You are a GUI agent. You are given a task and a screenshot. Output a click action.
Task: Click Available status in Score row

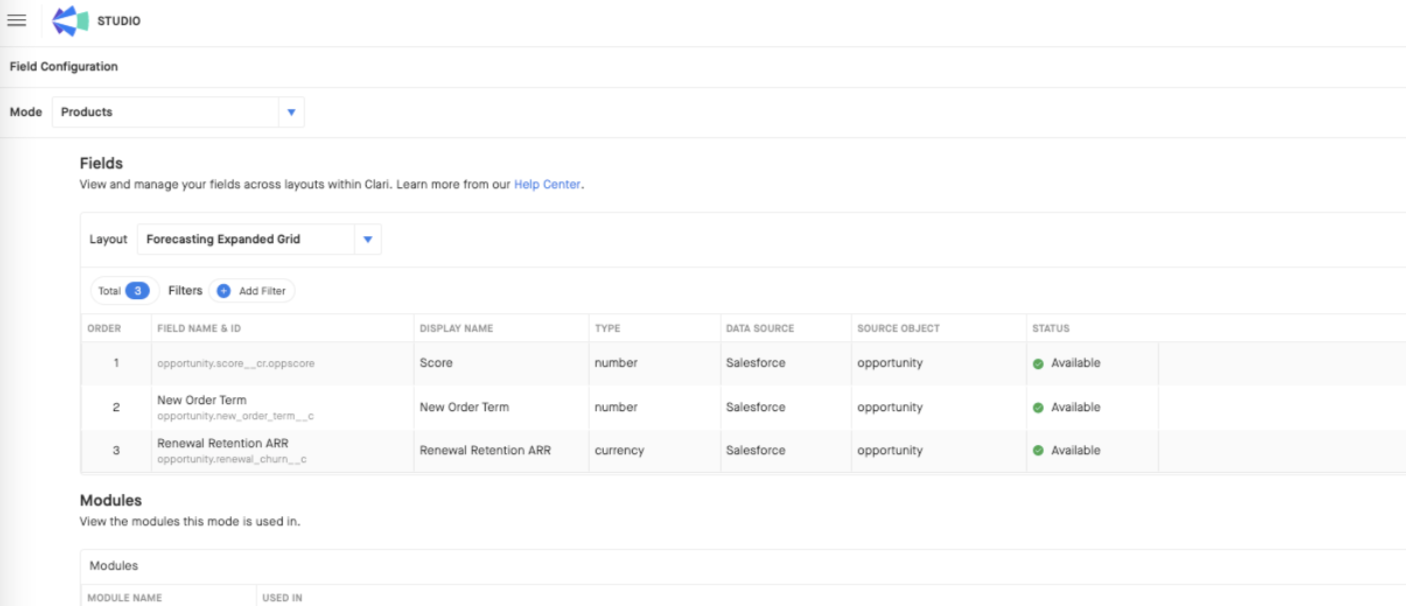1076,363
